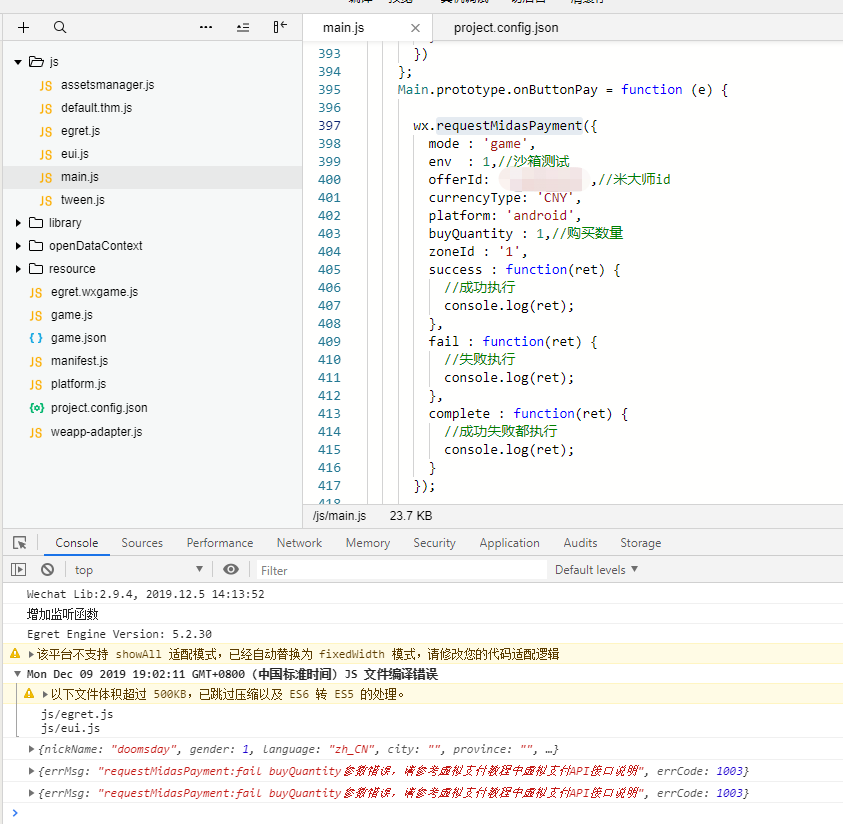Close the main.js editor tab
Image resolution: width=843 pixels, height=824 pixels.
point(416,28)
